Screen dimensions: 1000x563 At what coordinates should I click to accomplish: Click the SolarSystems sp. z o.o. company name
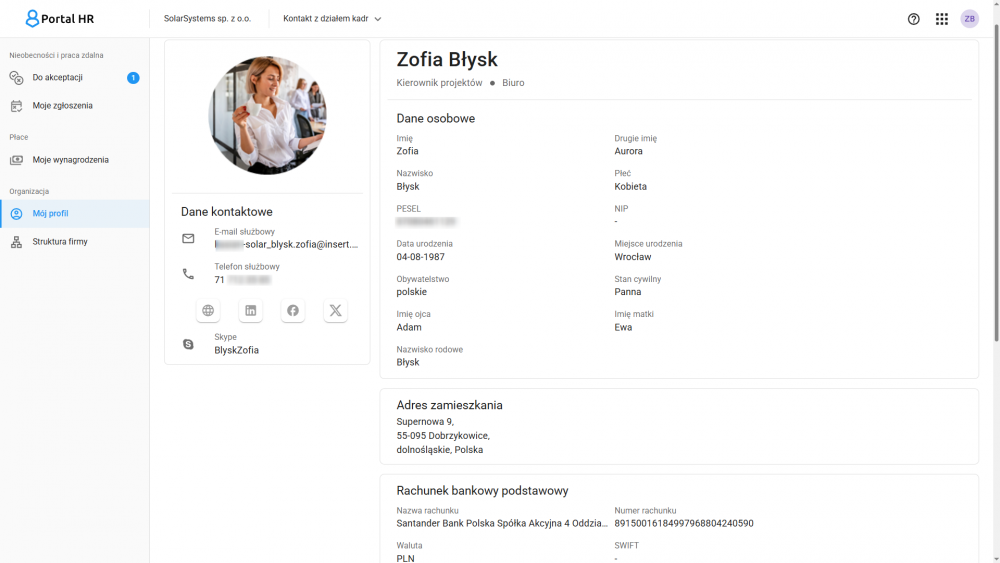(207, 19)
